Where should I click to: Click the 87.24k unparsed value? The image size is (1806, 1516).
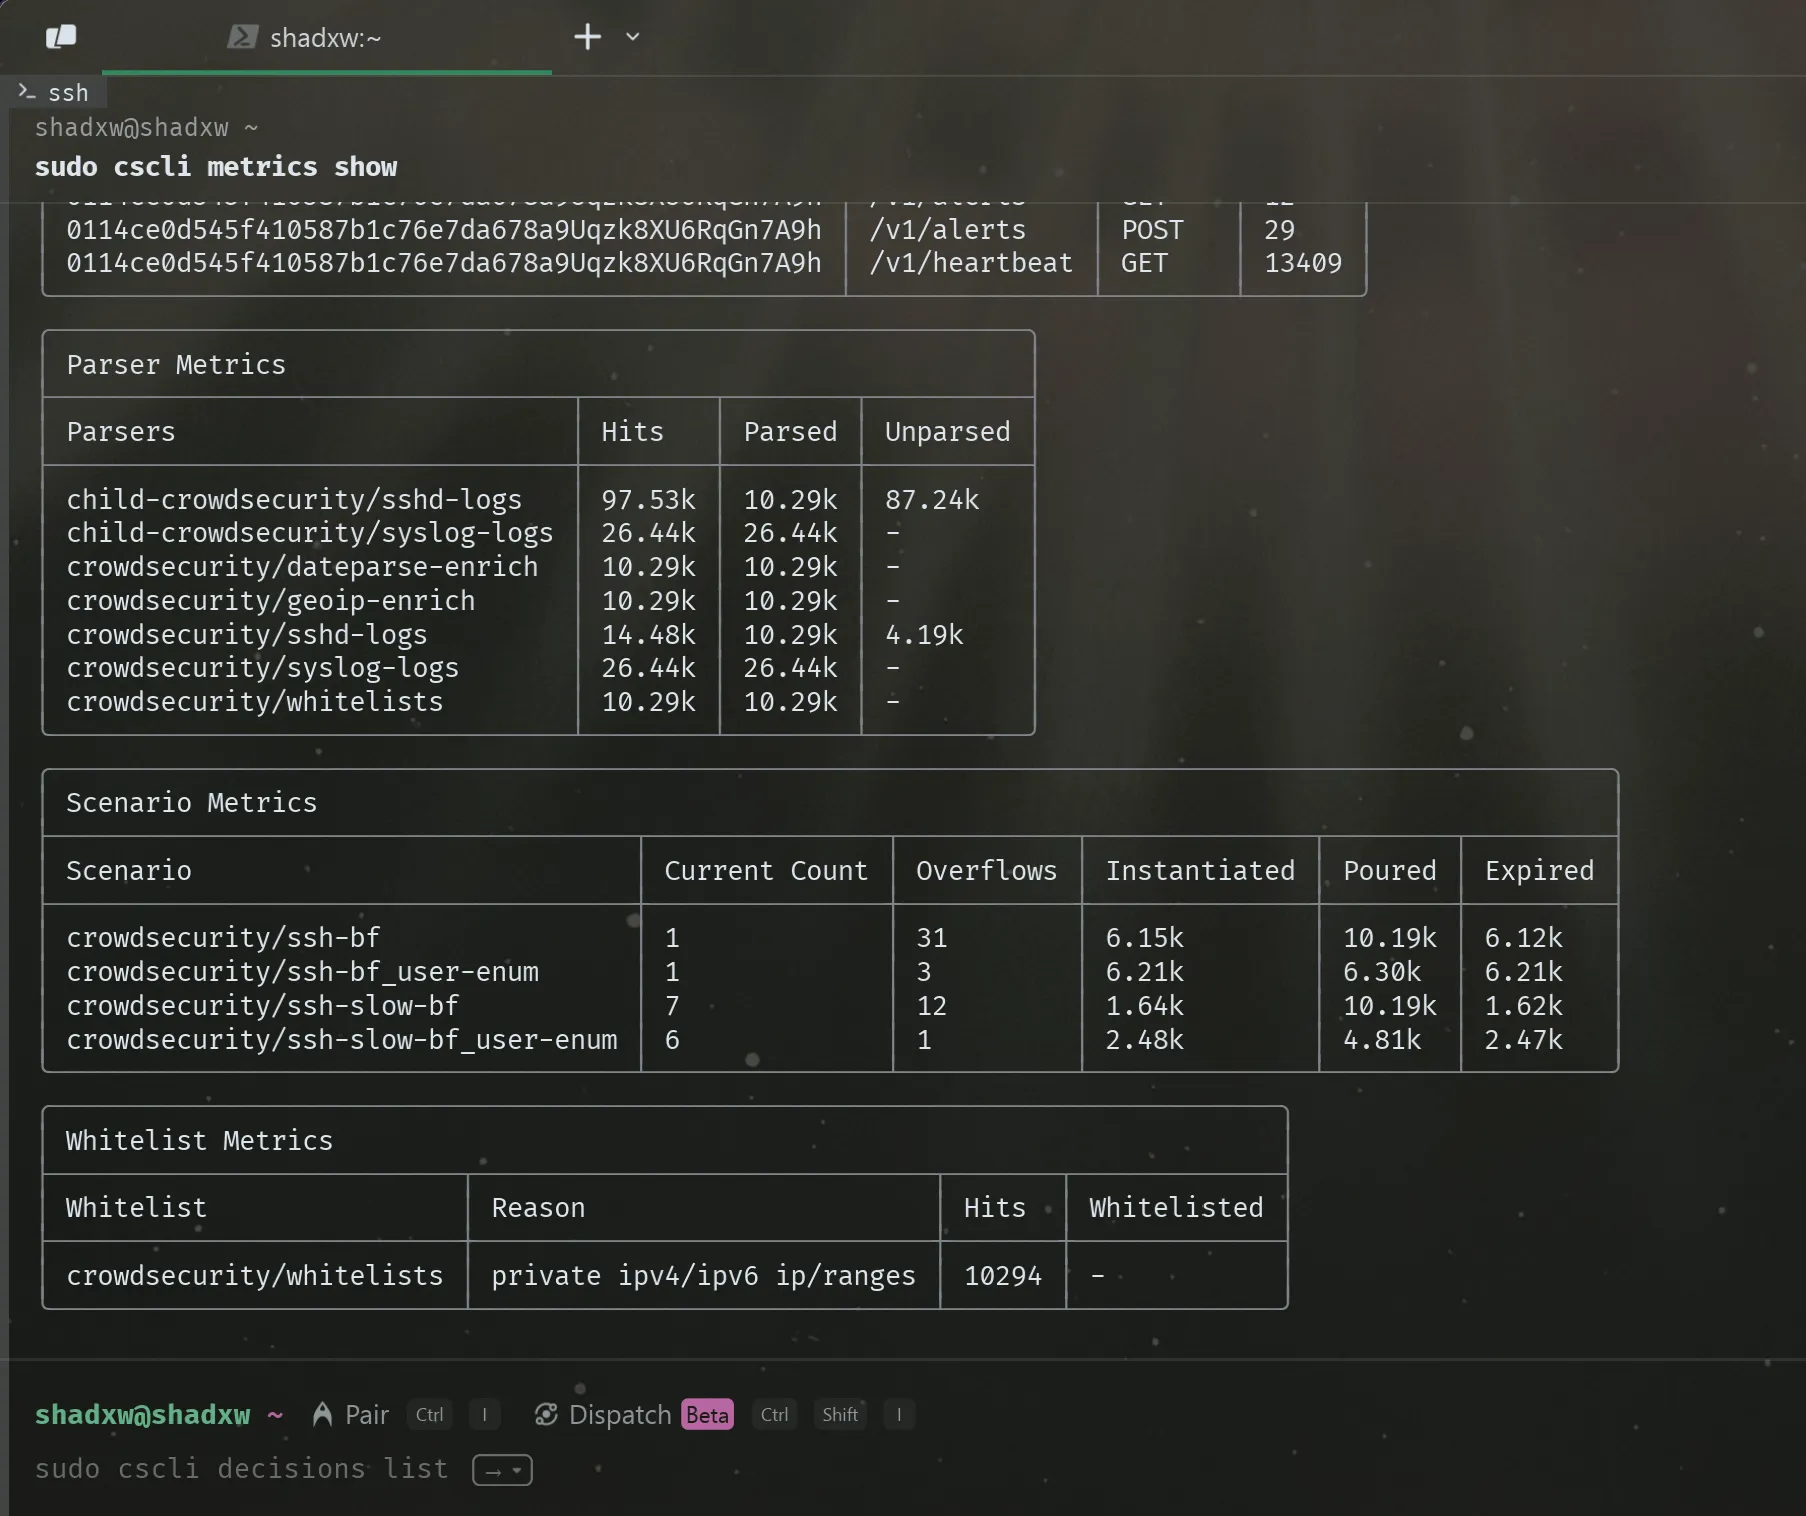point(932,500)
